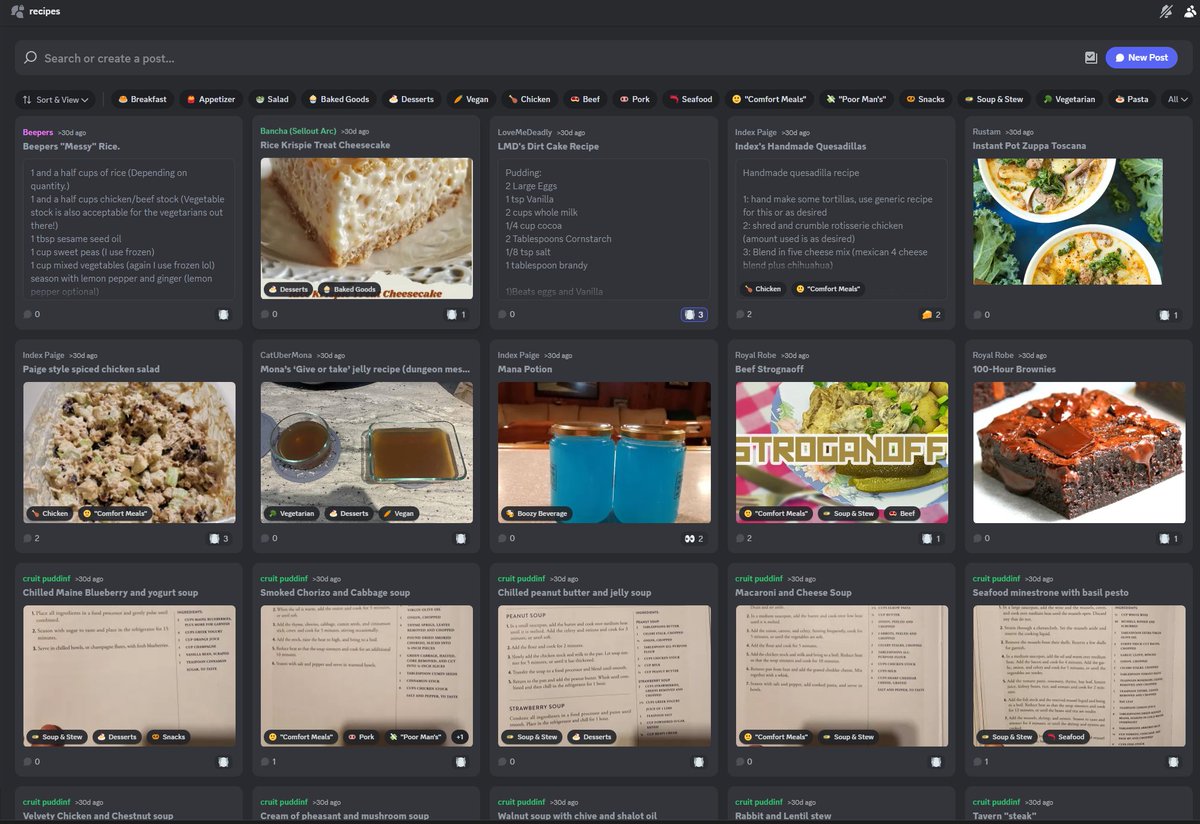Open post titled Chilled peanut butter and jelly soup
This screenshot has height=824, width=1200.
574,593
